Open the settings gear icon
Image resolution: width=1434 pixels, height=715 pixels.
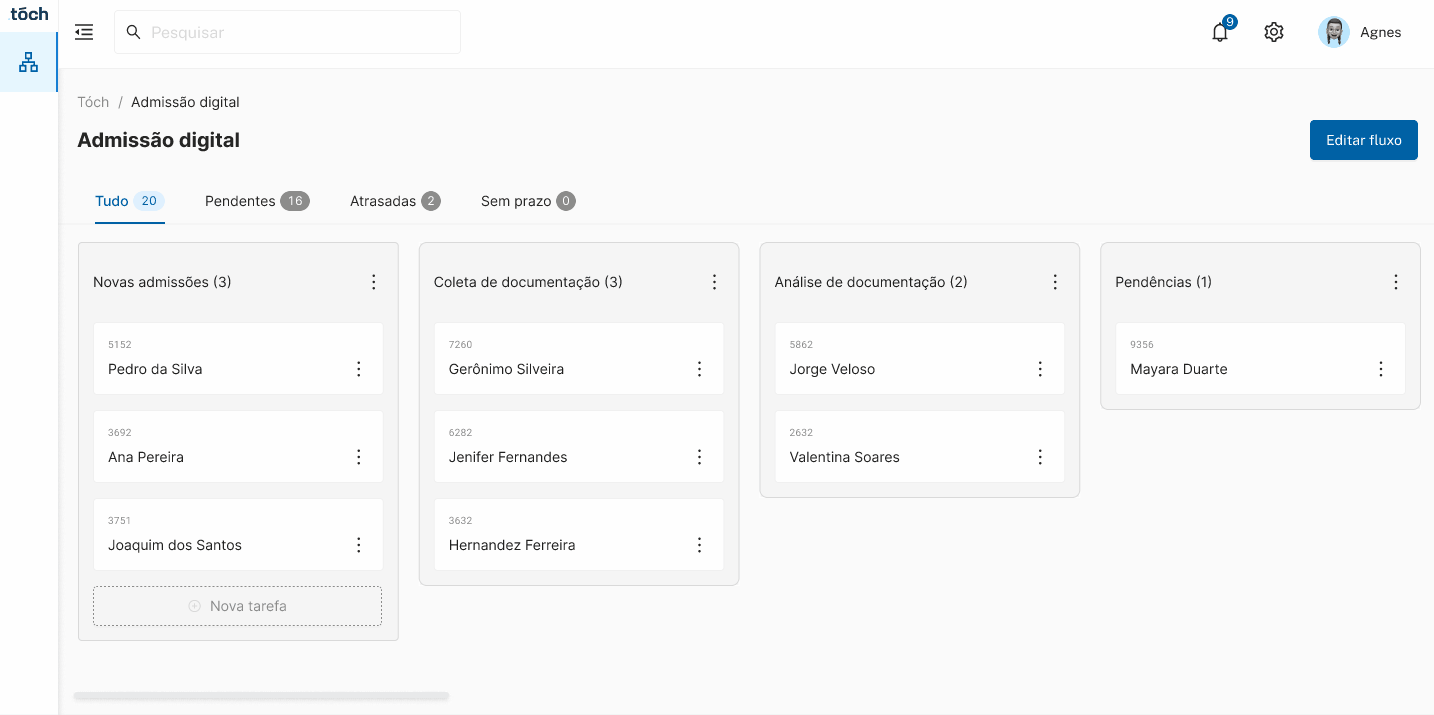point(1273,32)
